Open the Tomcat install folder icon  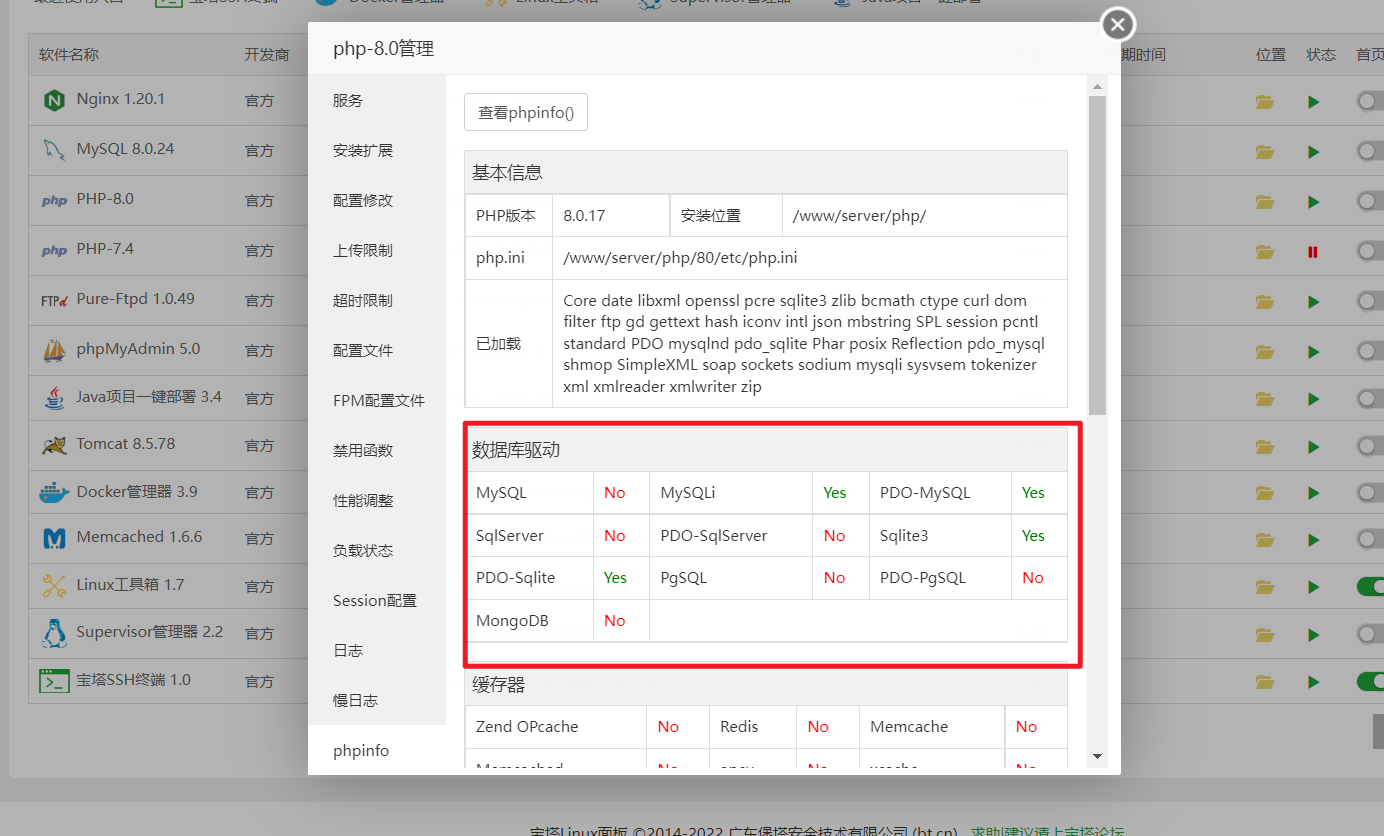pyautogui.click(x=1265, y=446)
